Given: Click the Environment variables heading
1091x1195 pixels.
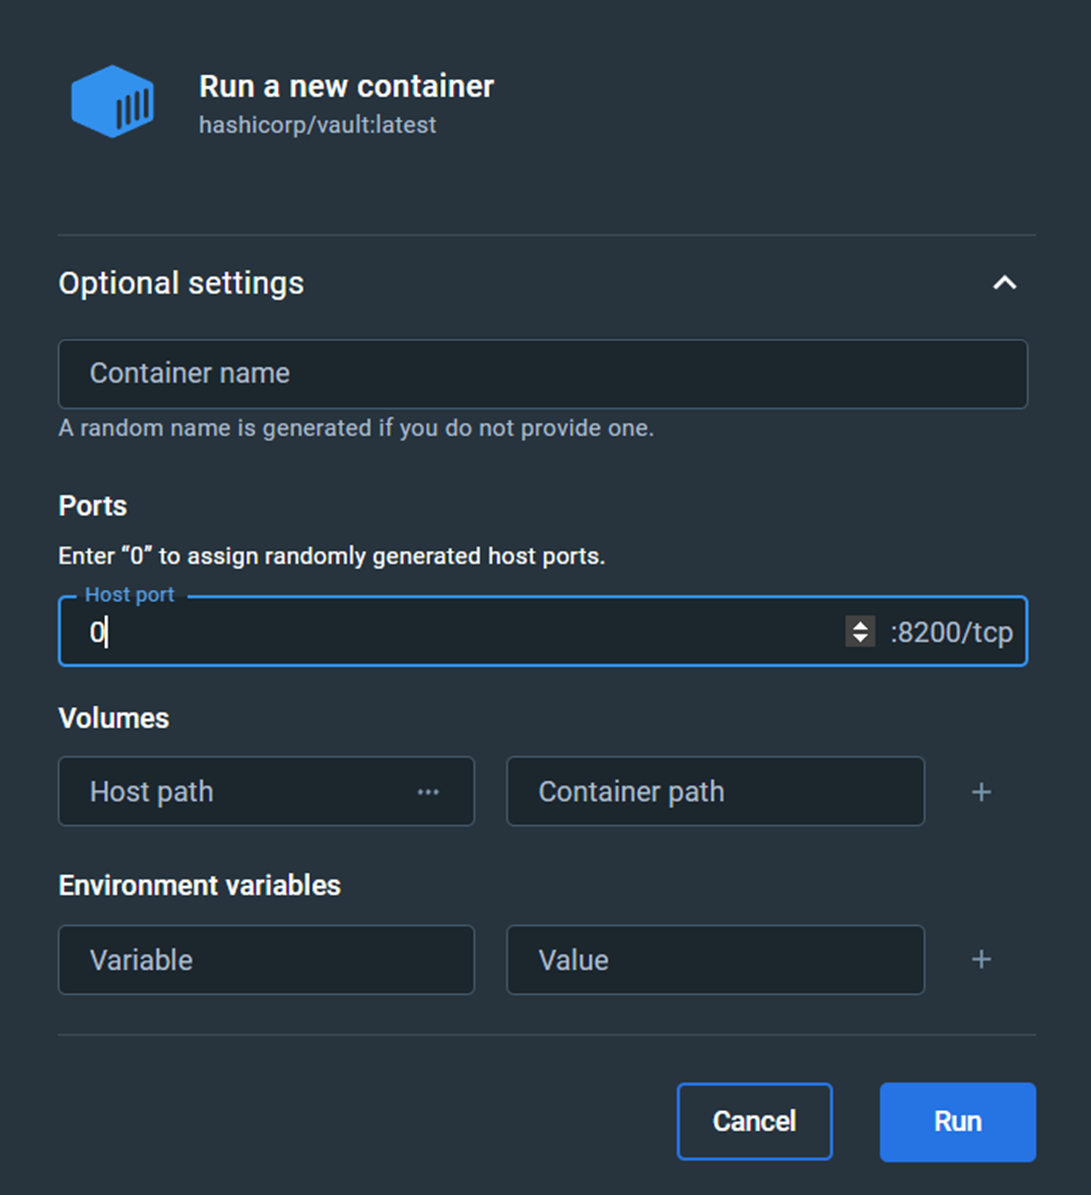Looking at the screenshot, I should point(199,886).
